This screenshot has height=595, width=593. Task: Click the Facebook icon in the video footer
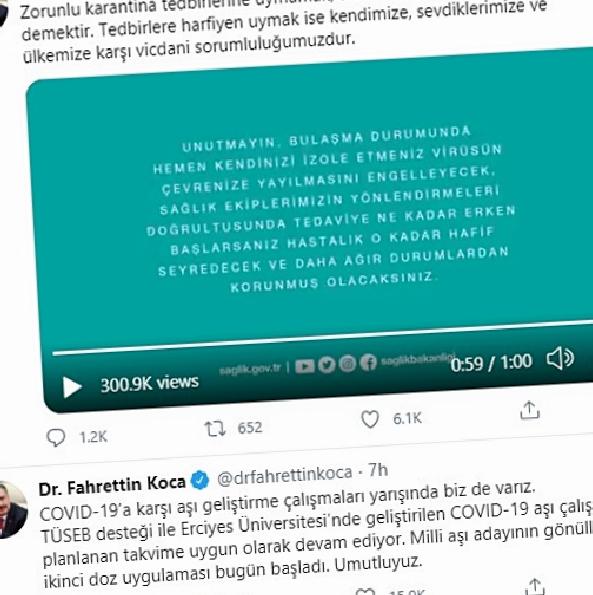click(368, 362)
